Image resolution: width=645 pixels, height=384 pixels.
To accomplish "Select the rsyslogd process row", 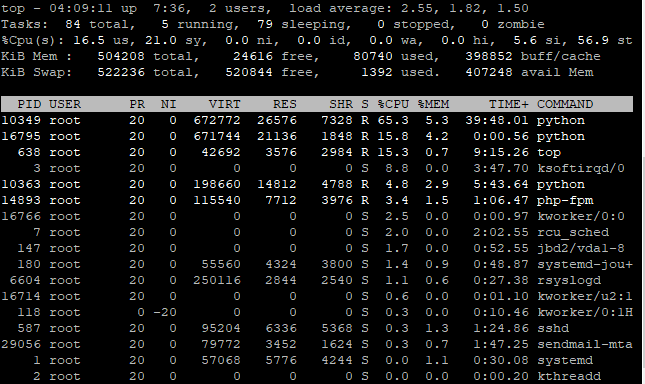I will 317,280.
